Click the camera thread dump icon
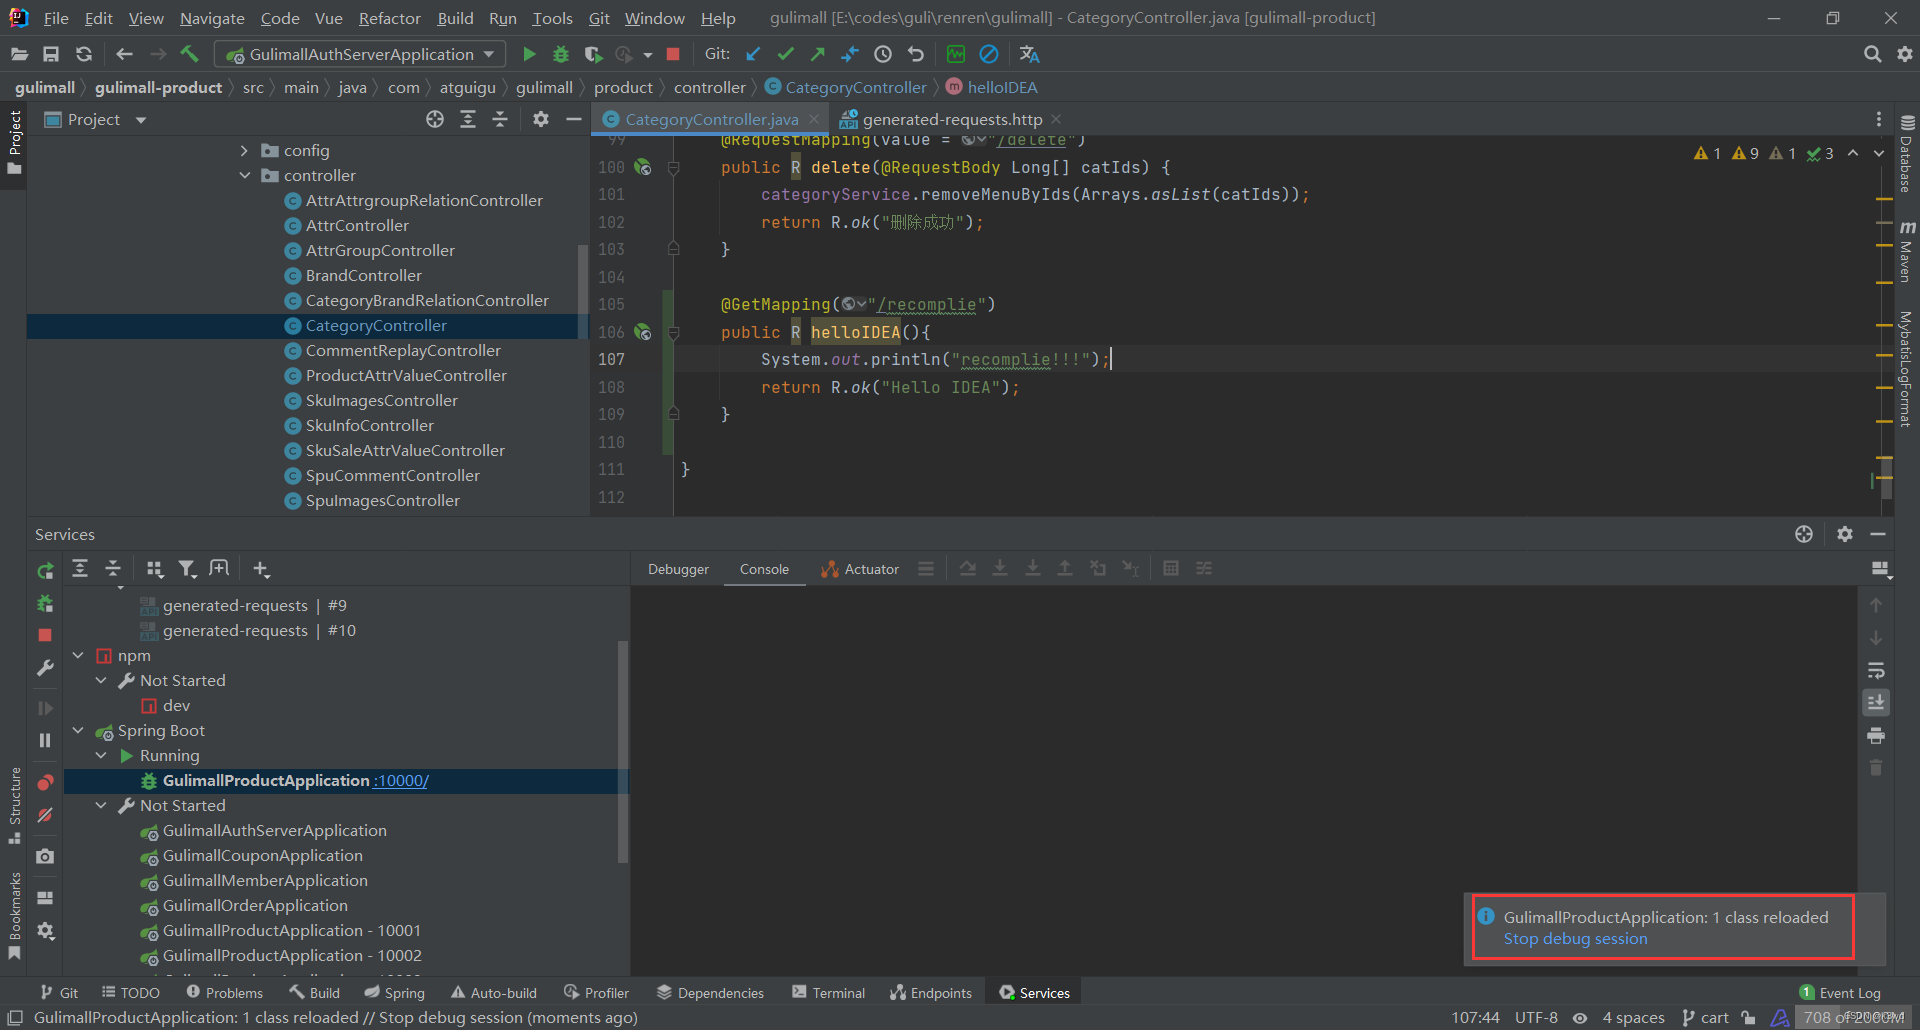This screenshot has width=1920, height=1030. pyautogui.click(x=45, y=856)
